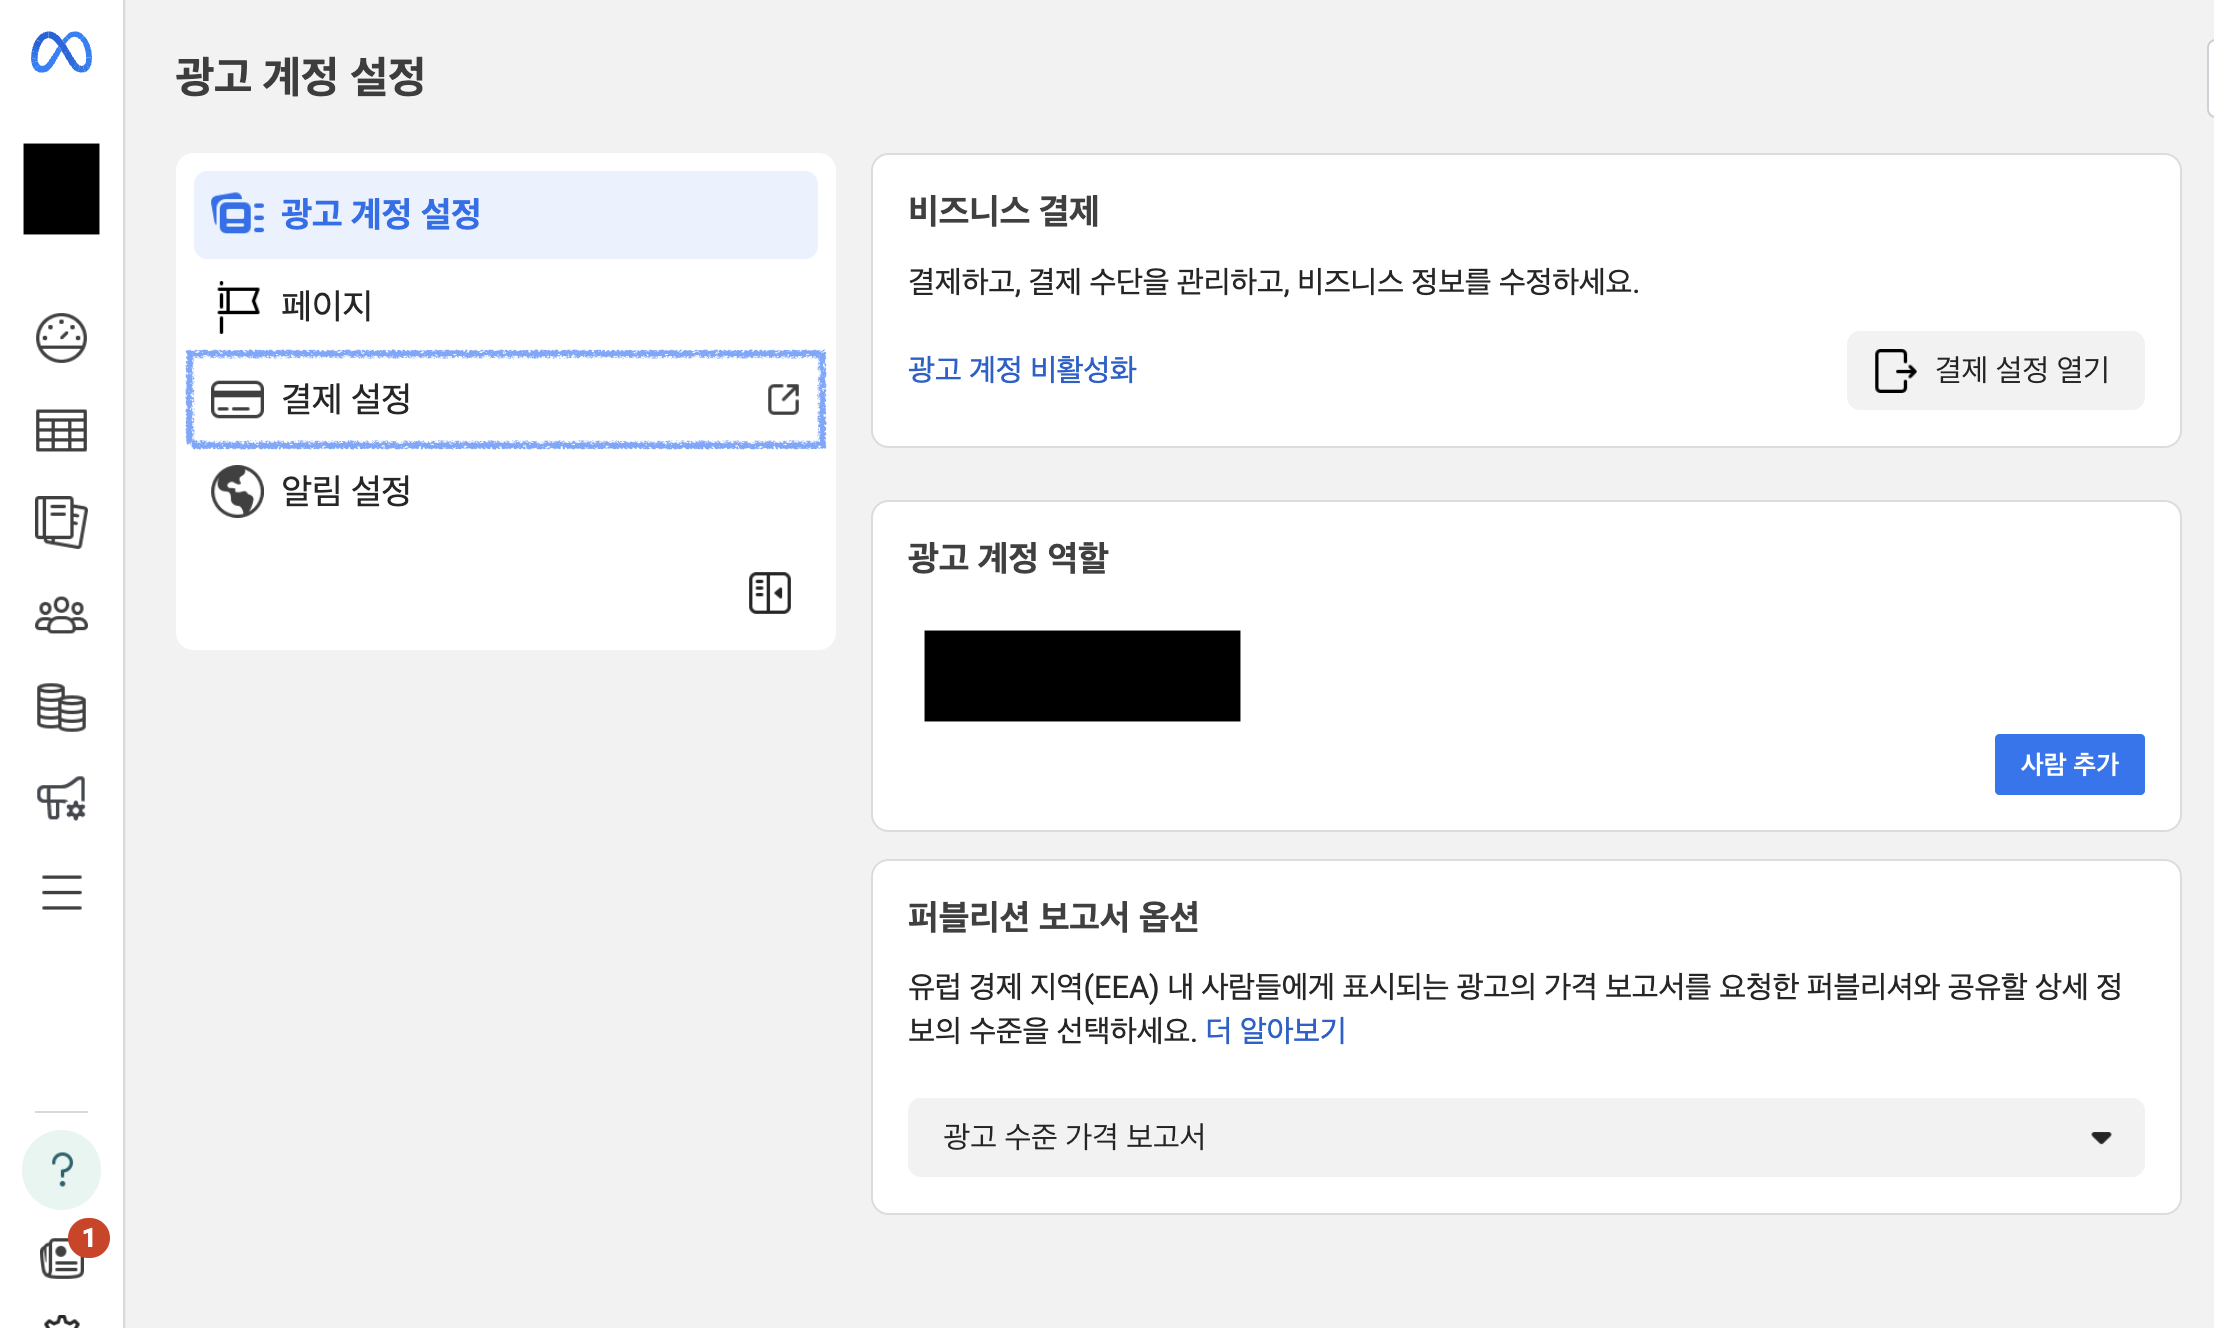Click the Meta logo icon
2214x1328 pixels.
tap(61, 52)
